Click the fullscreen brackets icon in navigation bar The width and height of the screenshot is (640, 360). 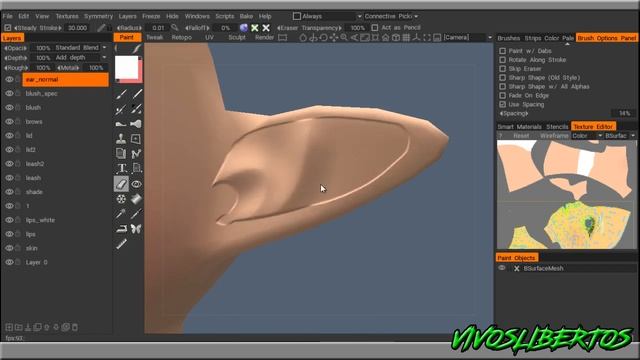(x=427, y=38)
